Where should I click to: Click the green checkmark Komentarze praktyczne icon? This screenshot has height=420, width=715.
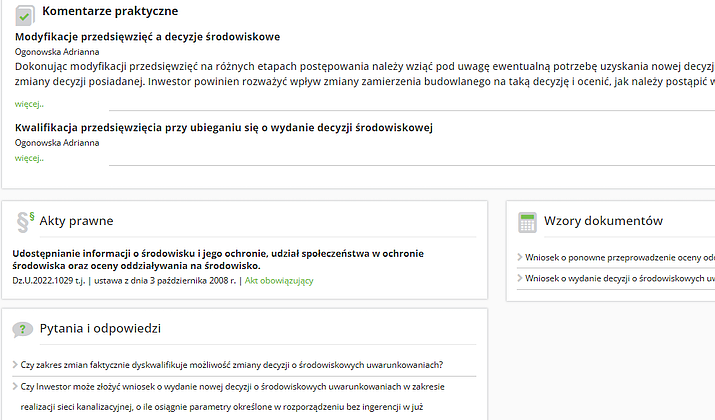click(24, 15)
